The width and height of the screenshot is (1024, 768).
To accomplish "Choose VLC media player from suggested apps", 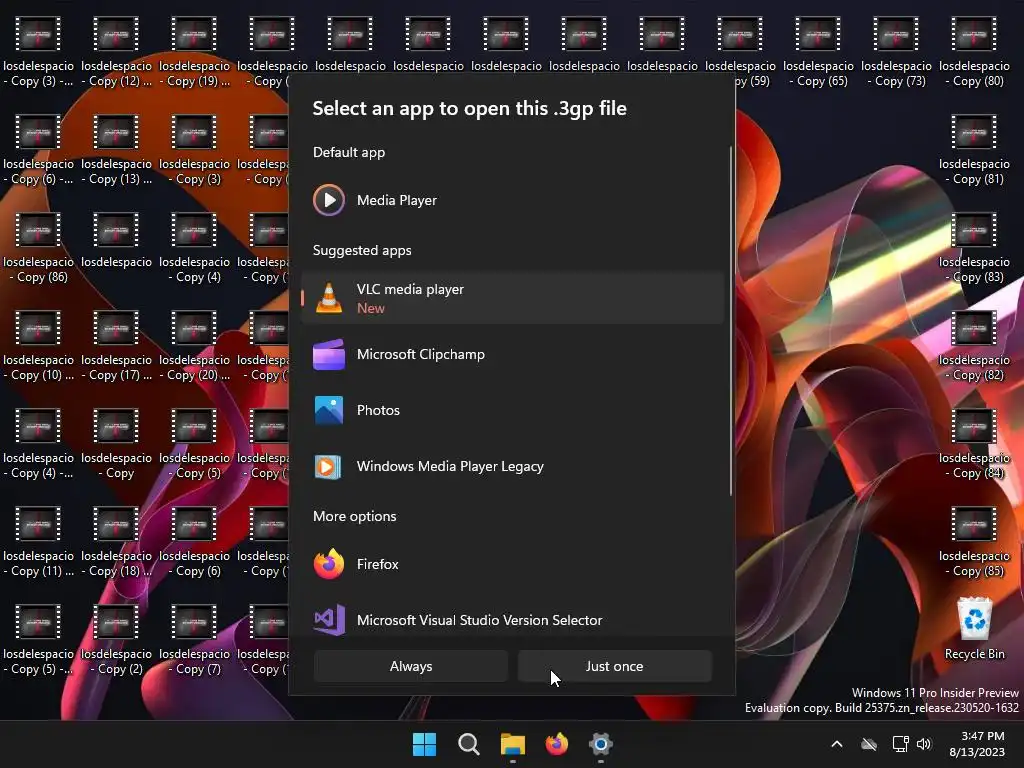I will tap(513, 298).
